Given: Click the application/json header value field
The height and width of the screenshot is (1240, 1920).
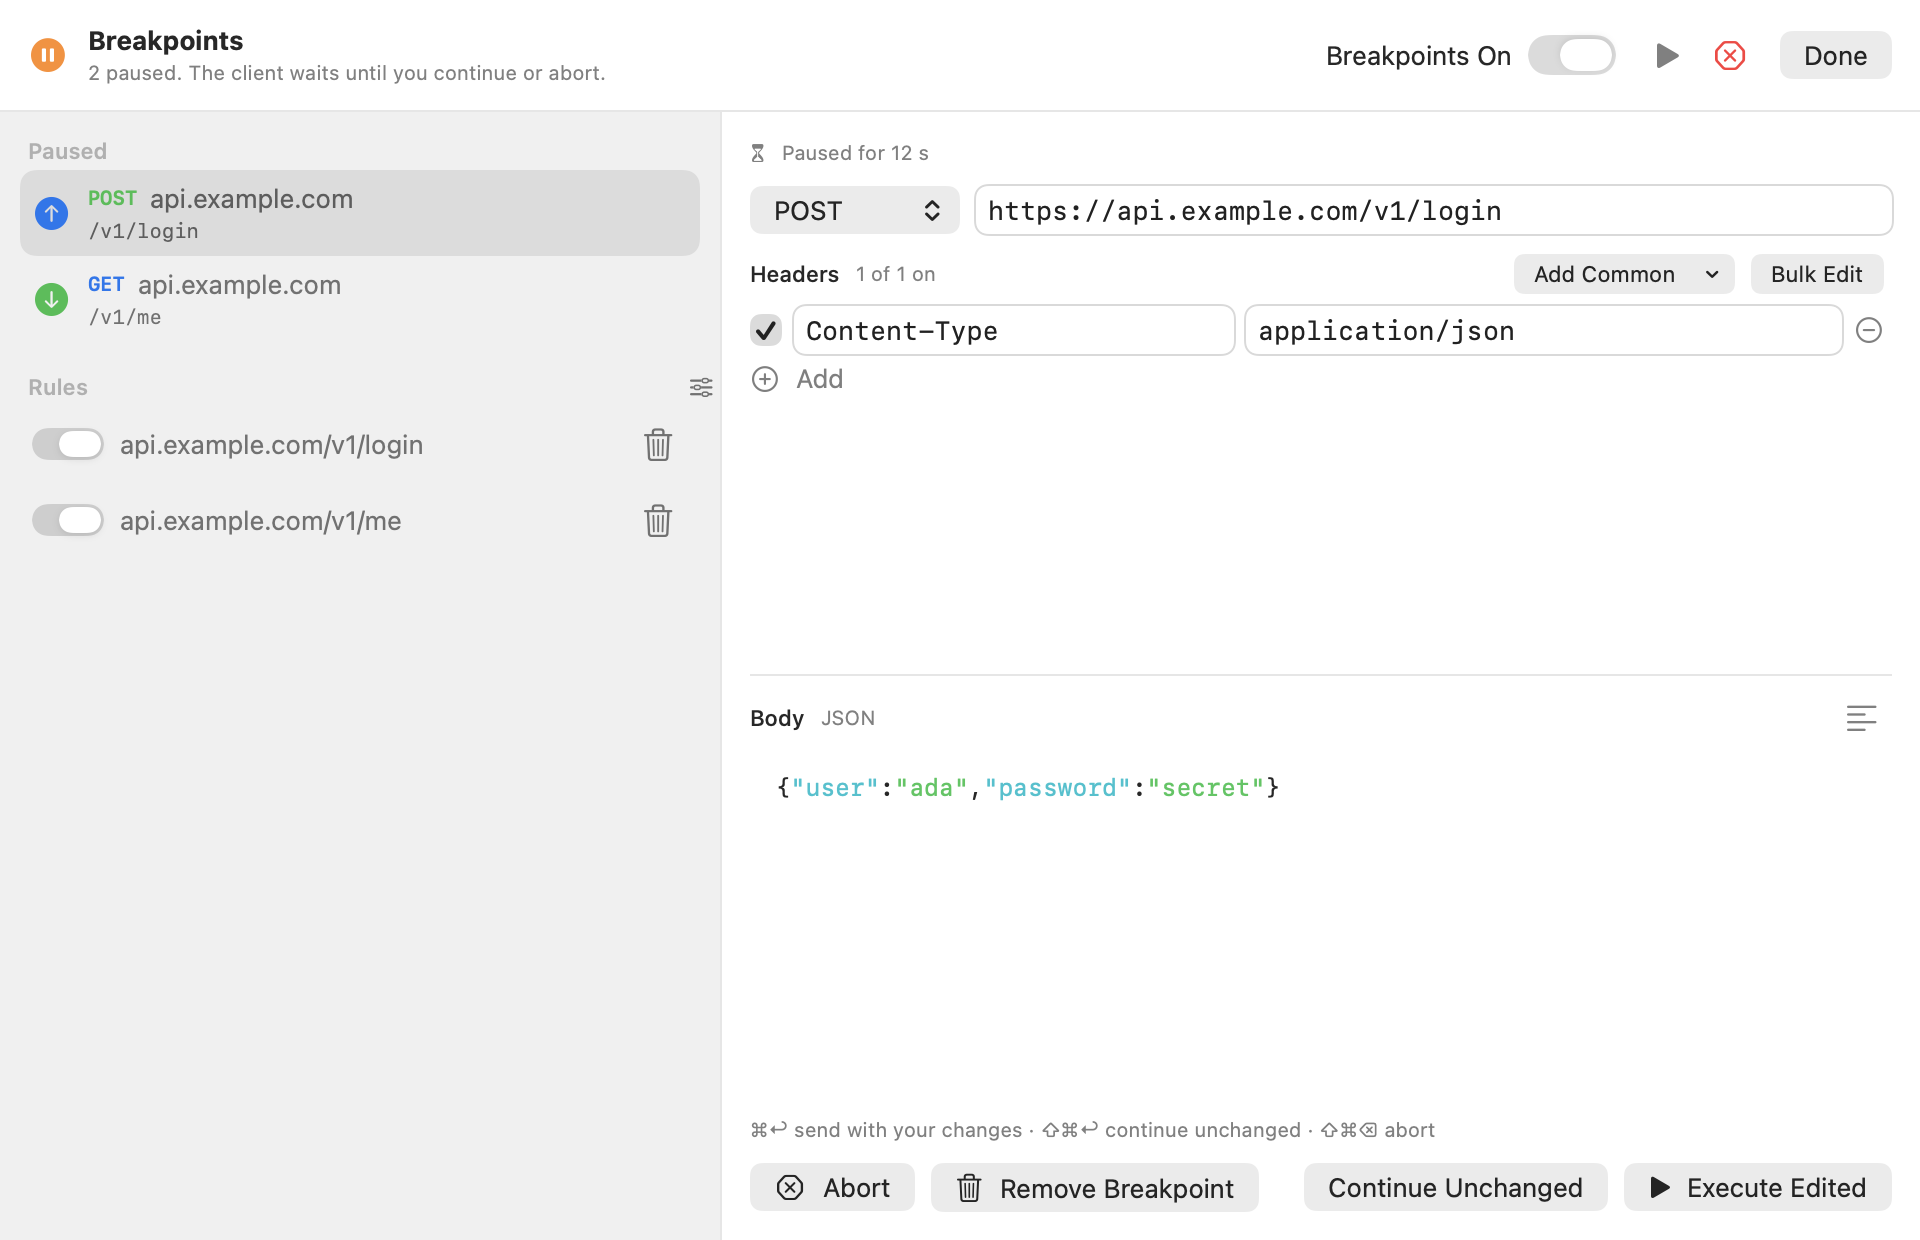Looking at the screenshot, I should 1544,330.
